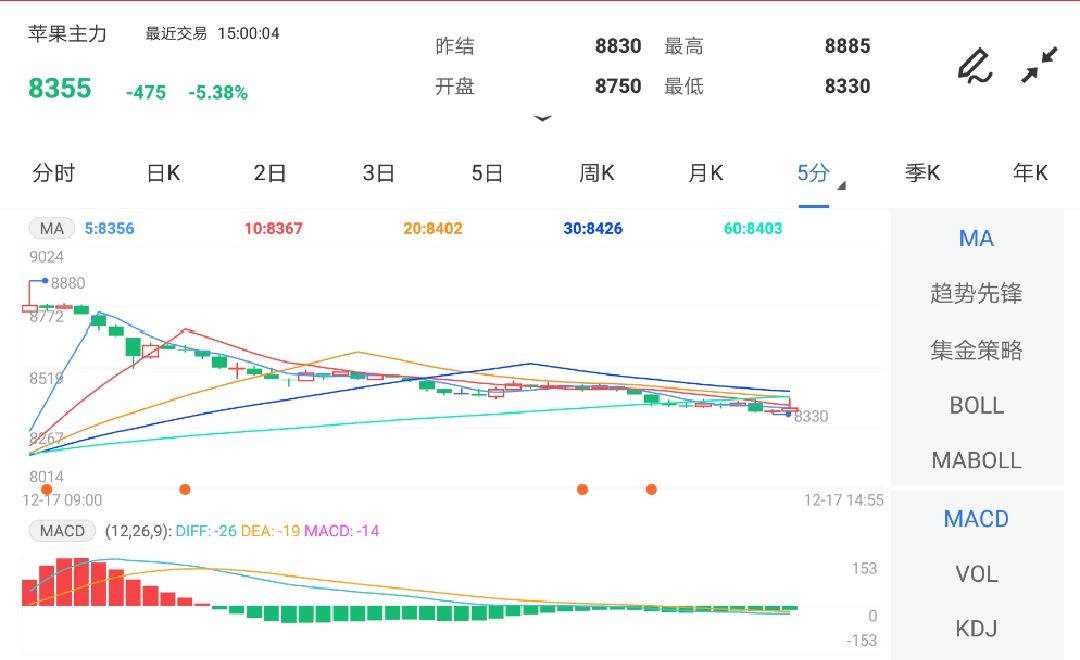Click the 最近交易 15:00:04 timestamp
Screen dimensions: 1080x660
pyautogui.click(x=212, y=34)
